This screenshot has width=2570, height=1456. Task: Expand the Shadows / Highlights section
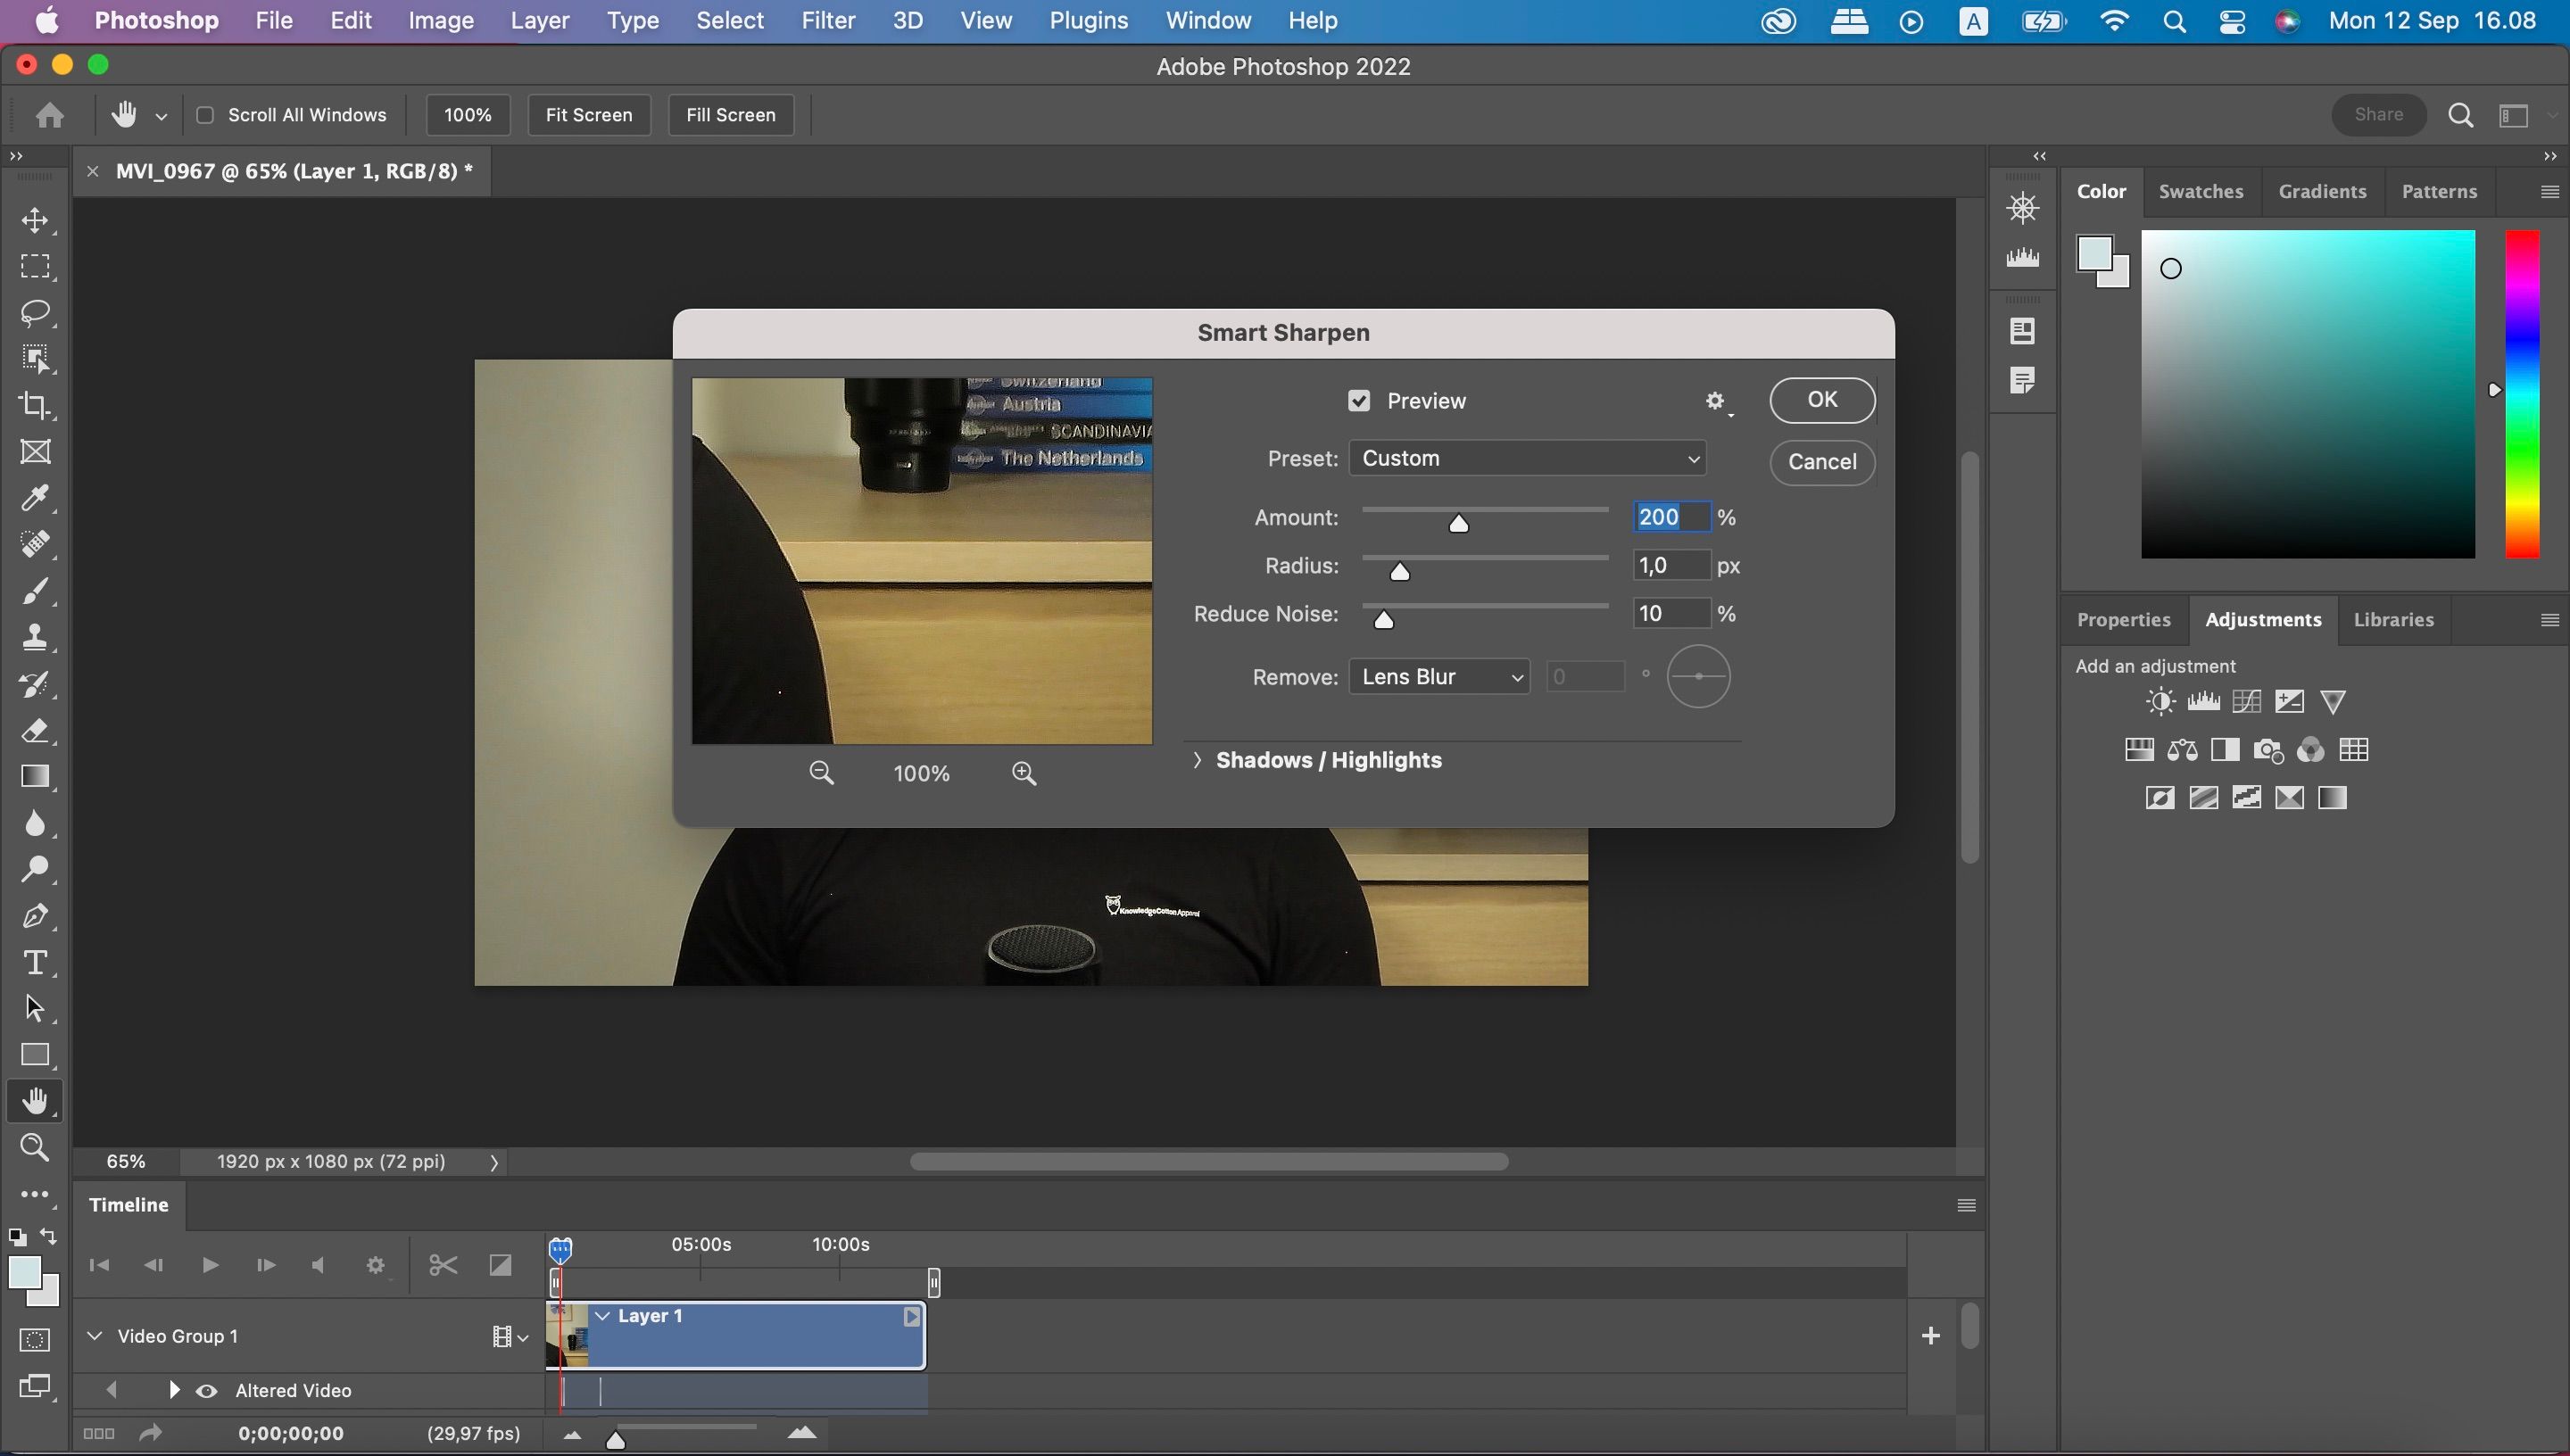point(1197,760)
